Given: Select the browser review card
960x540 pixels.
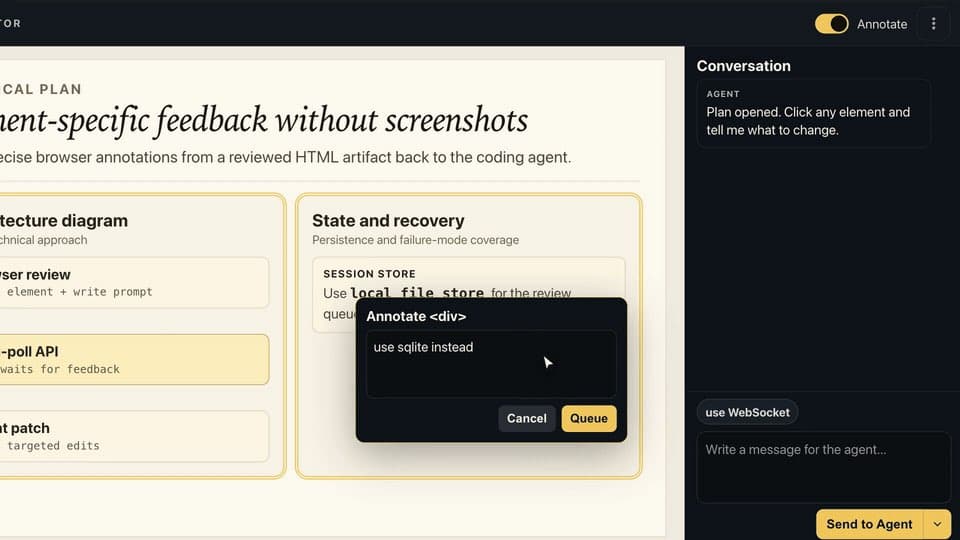Looking at the screenshot, I should tap(132, 282).
